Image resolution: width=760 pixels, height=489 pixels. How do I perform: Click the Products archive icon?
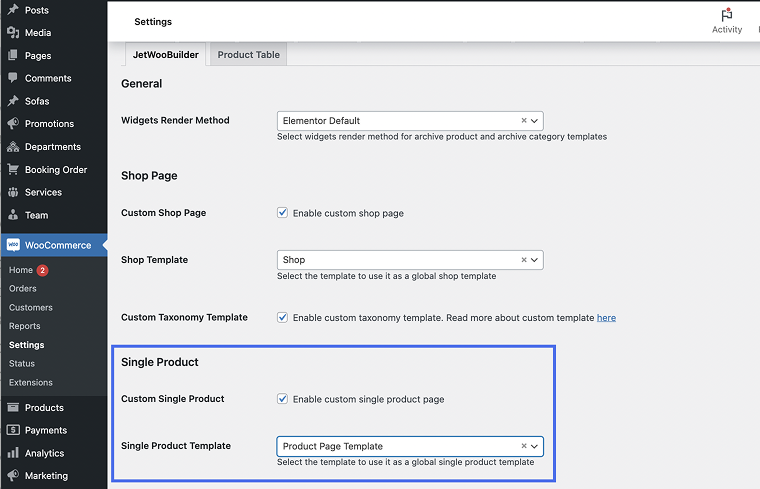pos(13,407)
